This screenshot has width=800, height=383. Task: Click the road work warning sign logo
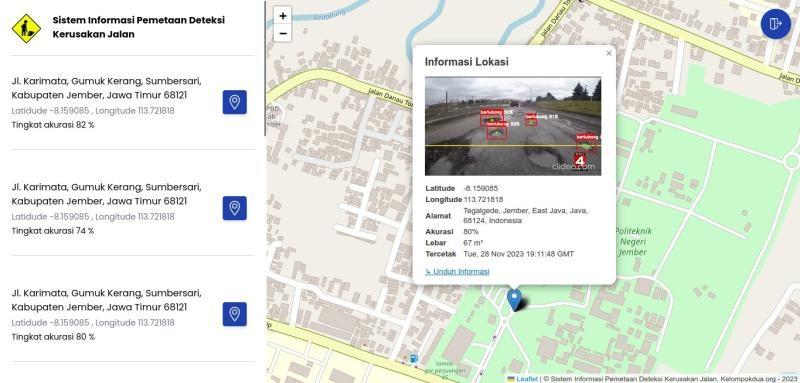26,28
